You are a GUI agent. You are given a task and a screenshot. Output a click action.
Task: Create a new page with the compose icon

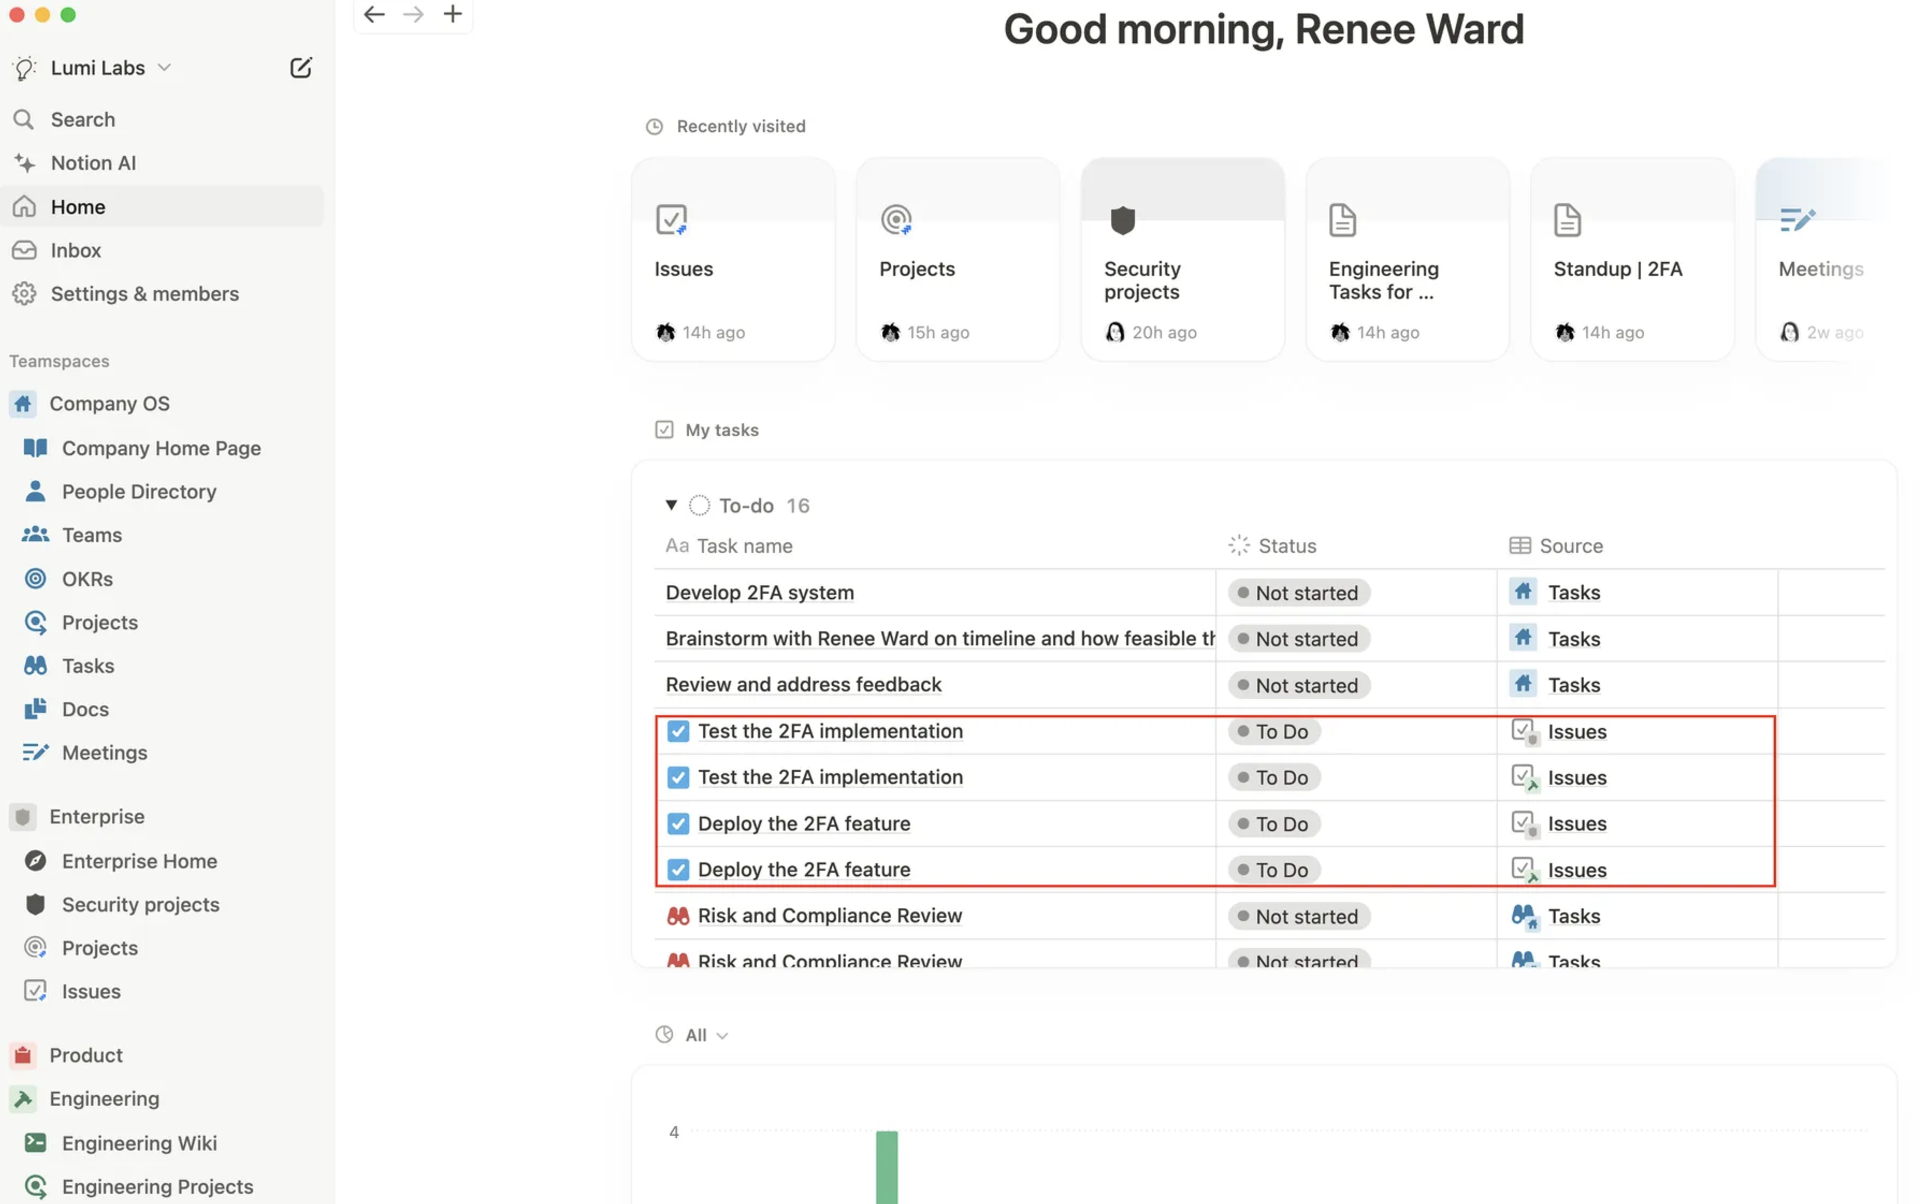[301, 67]
